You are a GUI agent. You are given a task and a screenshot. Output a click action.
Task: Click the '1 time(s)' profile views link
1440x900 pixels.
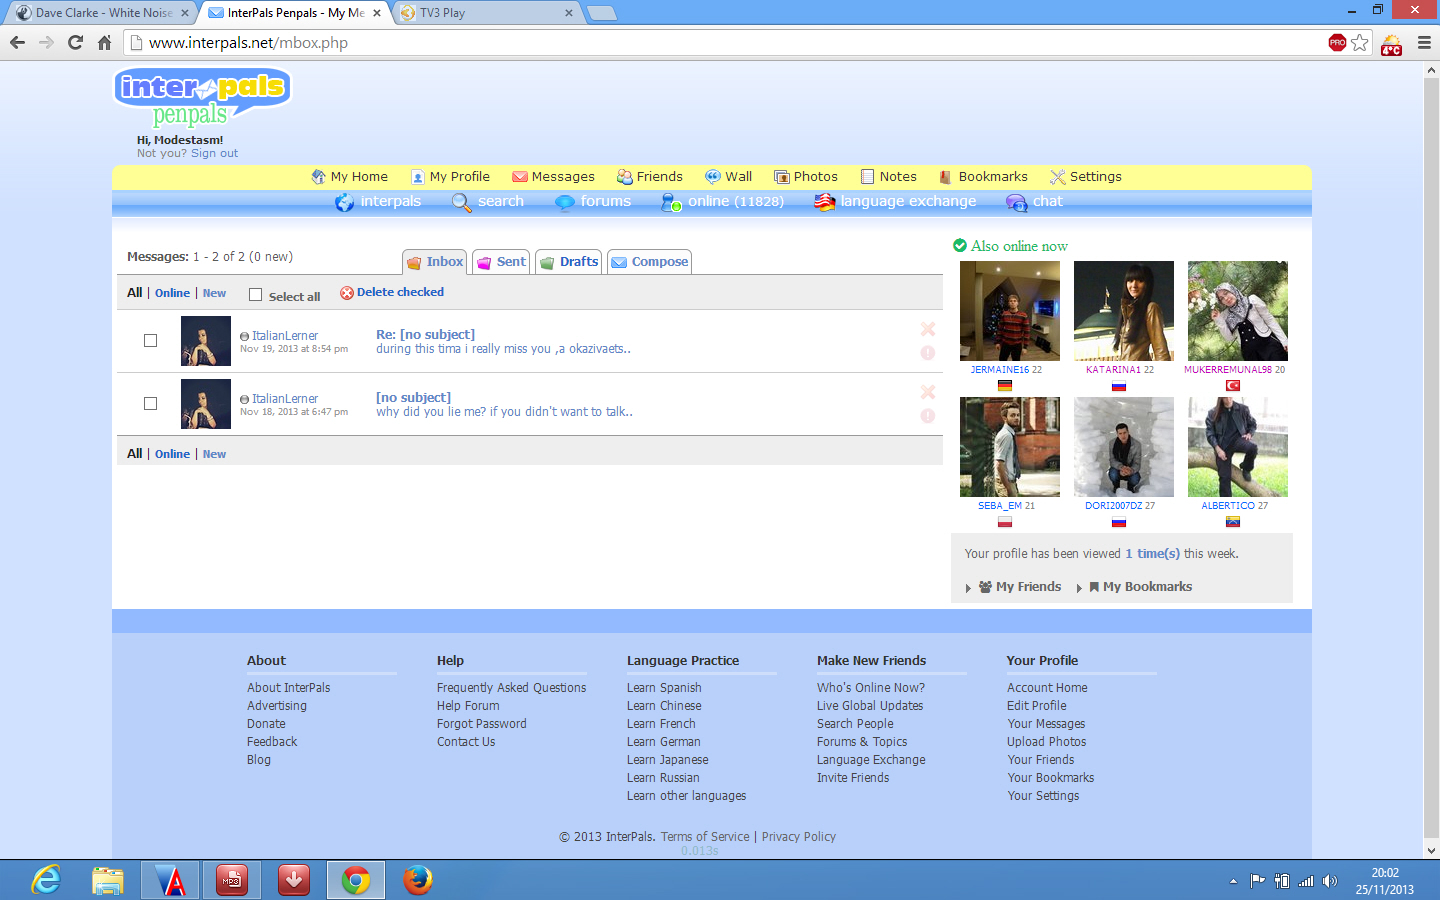tap(1152, 553)
